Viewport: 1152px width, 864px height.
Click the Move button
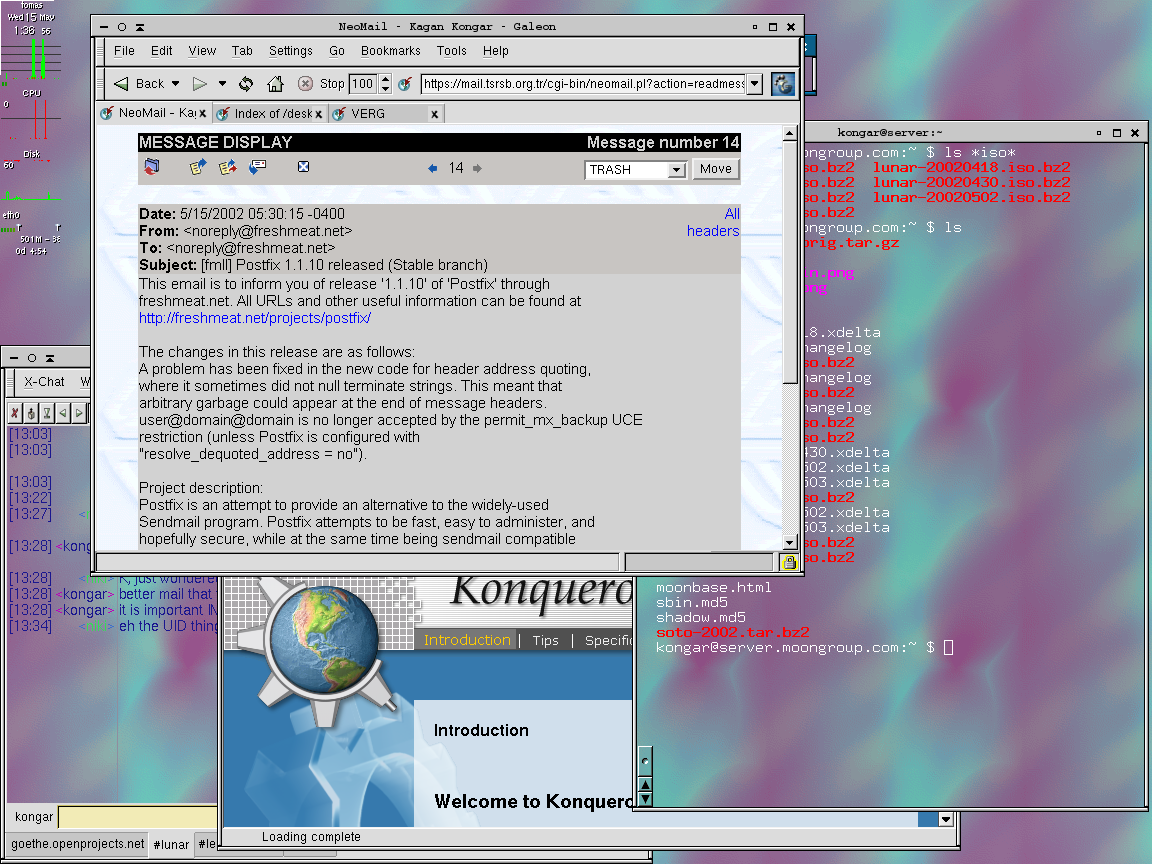pos(715,169)
